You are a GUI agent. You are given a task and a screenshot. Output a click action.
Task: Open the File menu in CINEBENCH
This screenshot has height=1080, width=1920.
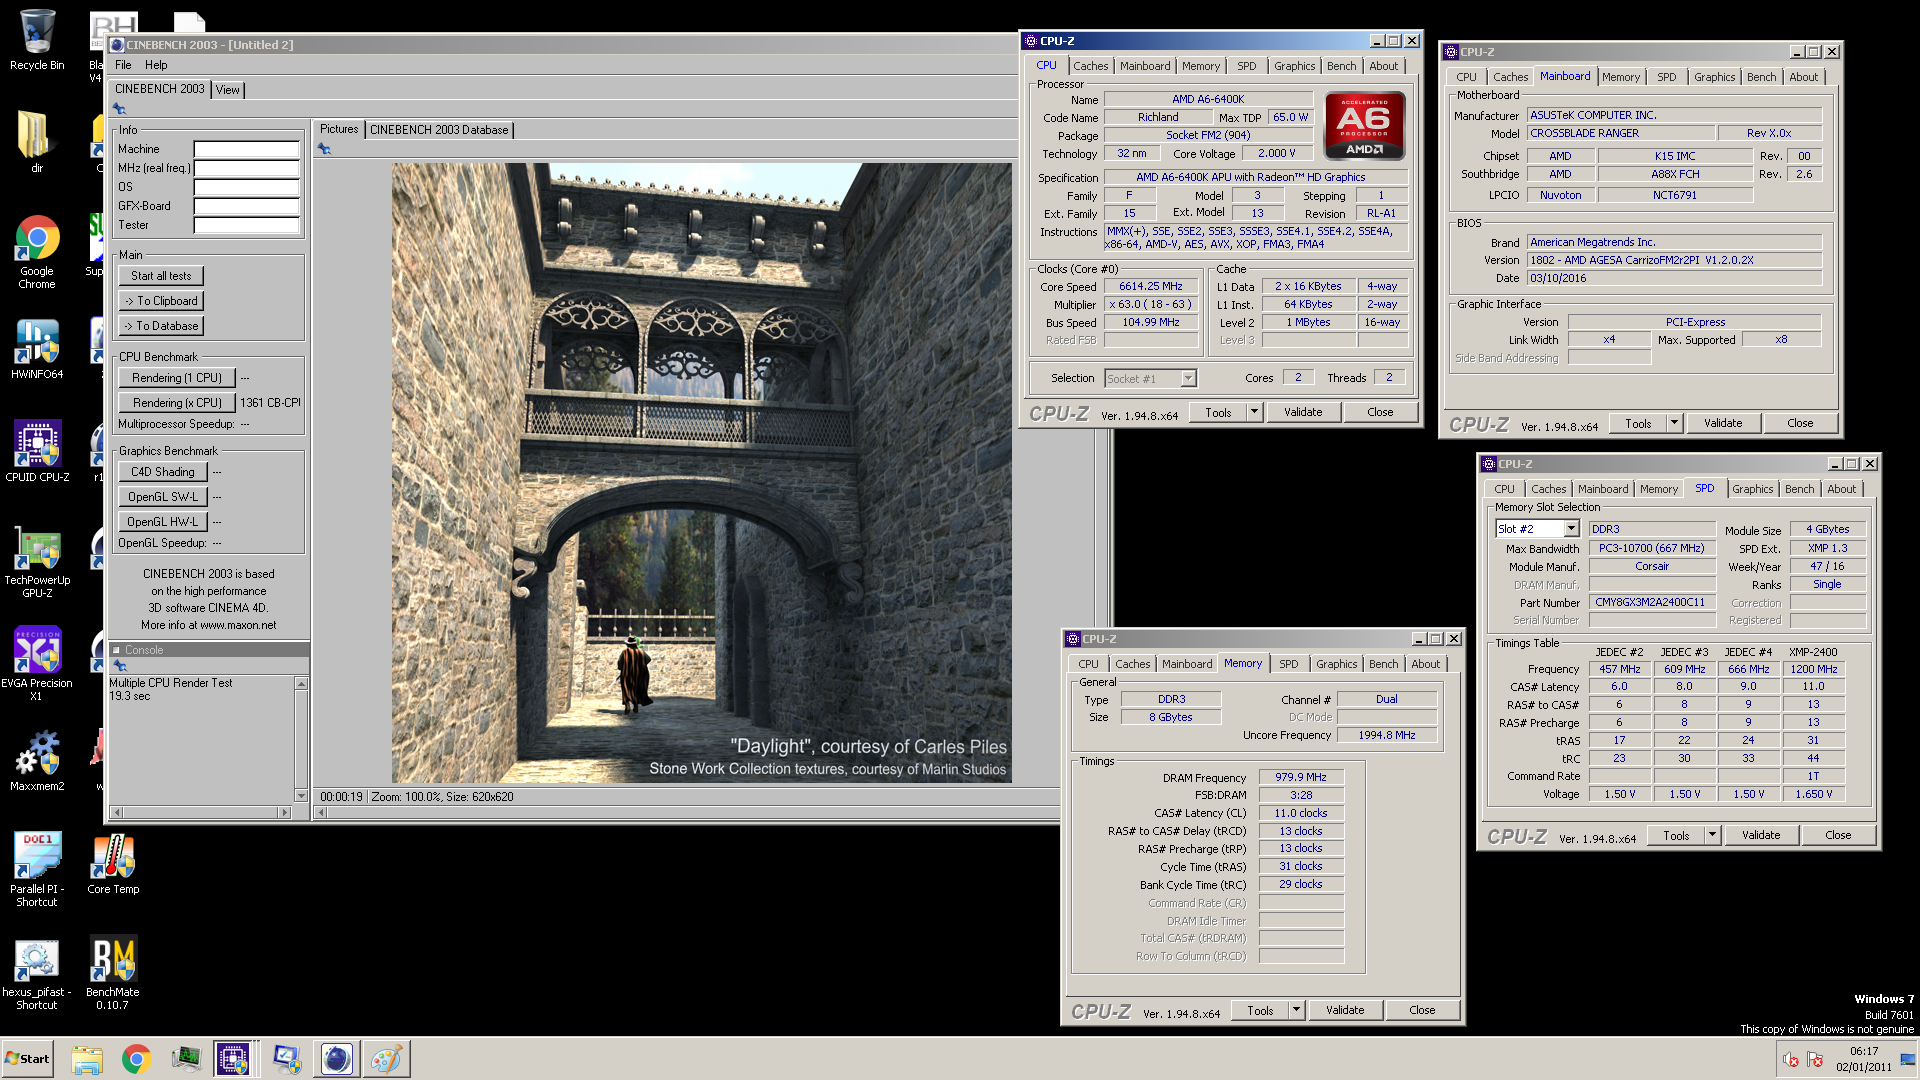(123, 65)
